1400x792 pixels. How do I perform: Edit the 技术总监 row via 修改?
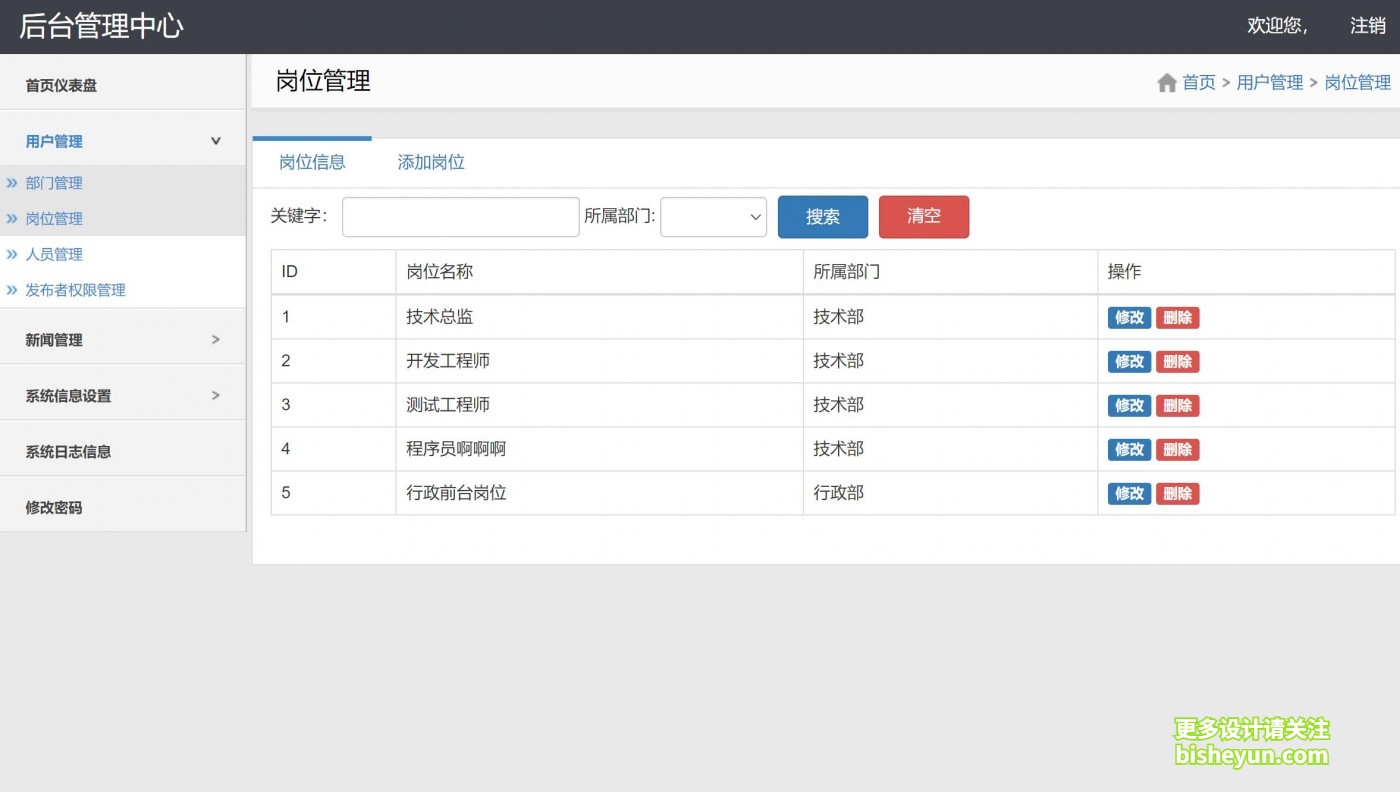1129,318
